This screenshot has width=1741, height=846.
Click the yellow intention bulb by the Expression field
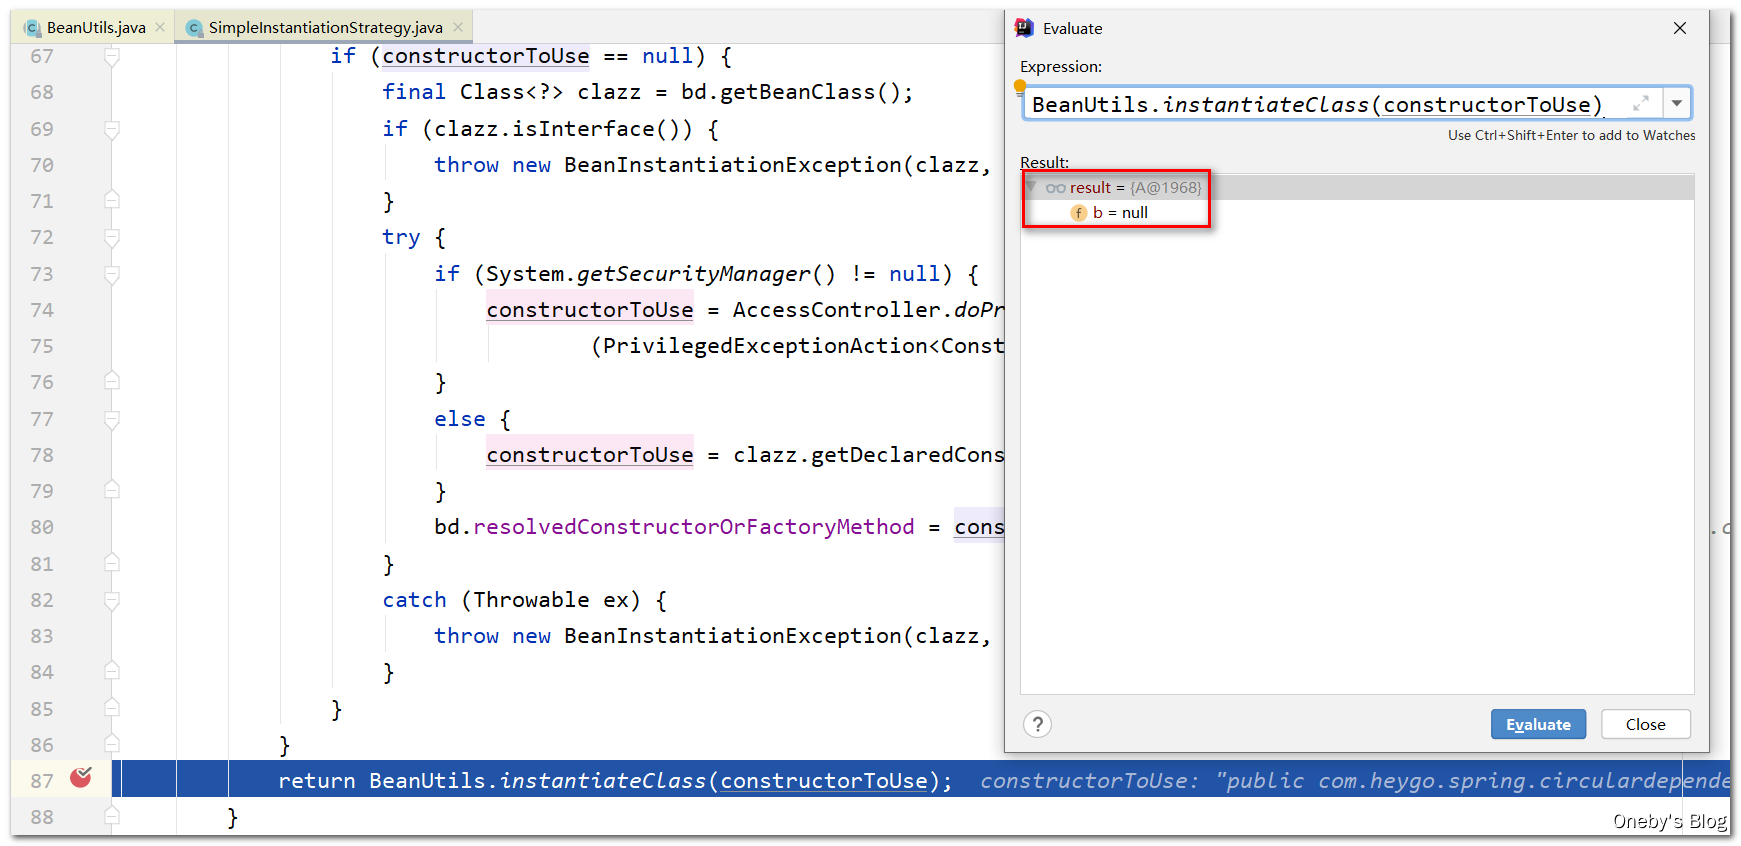(1020, 87)
